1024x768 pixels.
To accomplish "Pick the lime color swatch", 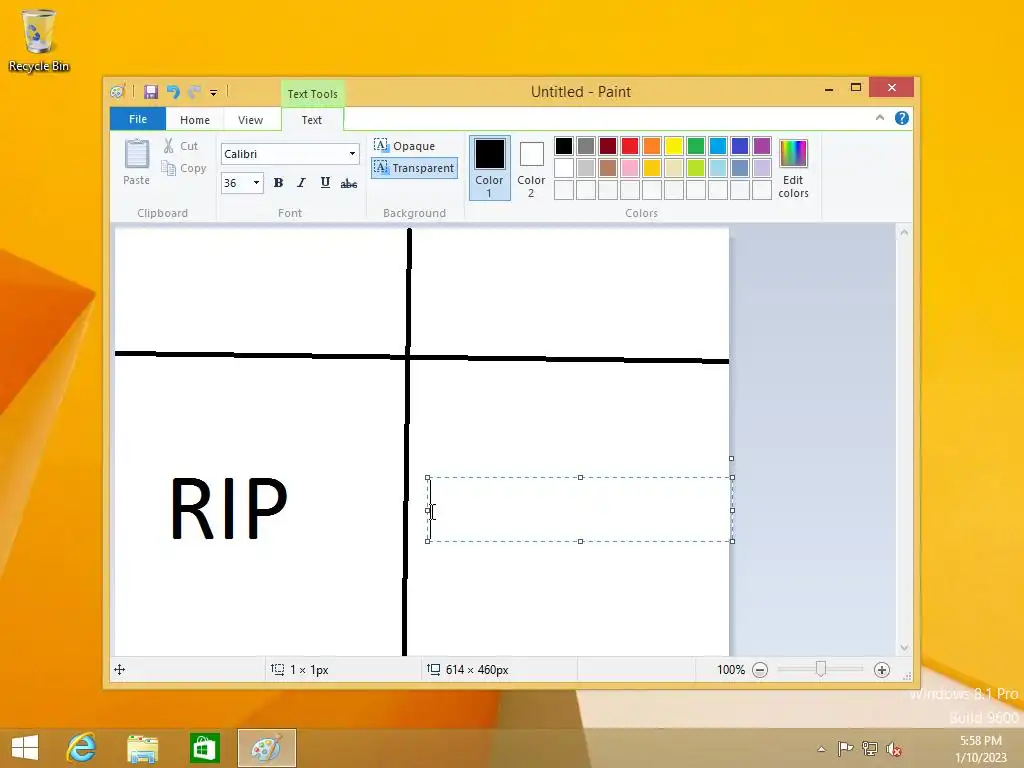I will point(696,168).
